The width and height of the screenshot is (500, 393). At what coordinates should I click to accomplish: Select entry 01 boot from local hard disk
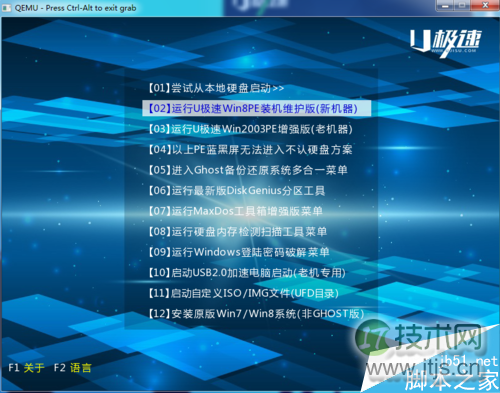[216, 88]
